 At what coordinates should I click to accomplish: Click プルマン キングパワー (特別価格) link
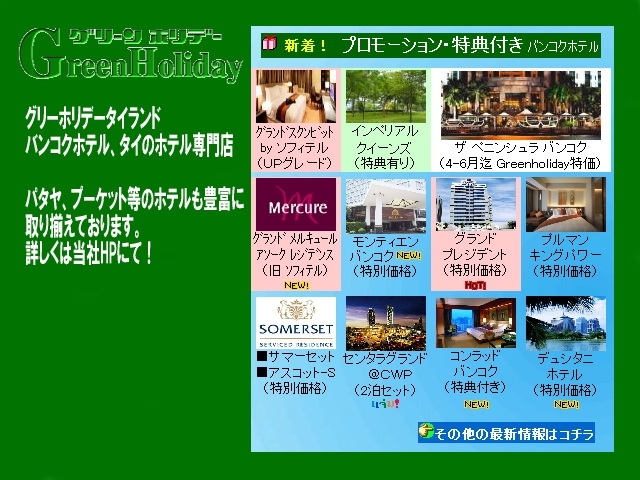[565, 256]
